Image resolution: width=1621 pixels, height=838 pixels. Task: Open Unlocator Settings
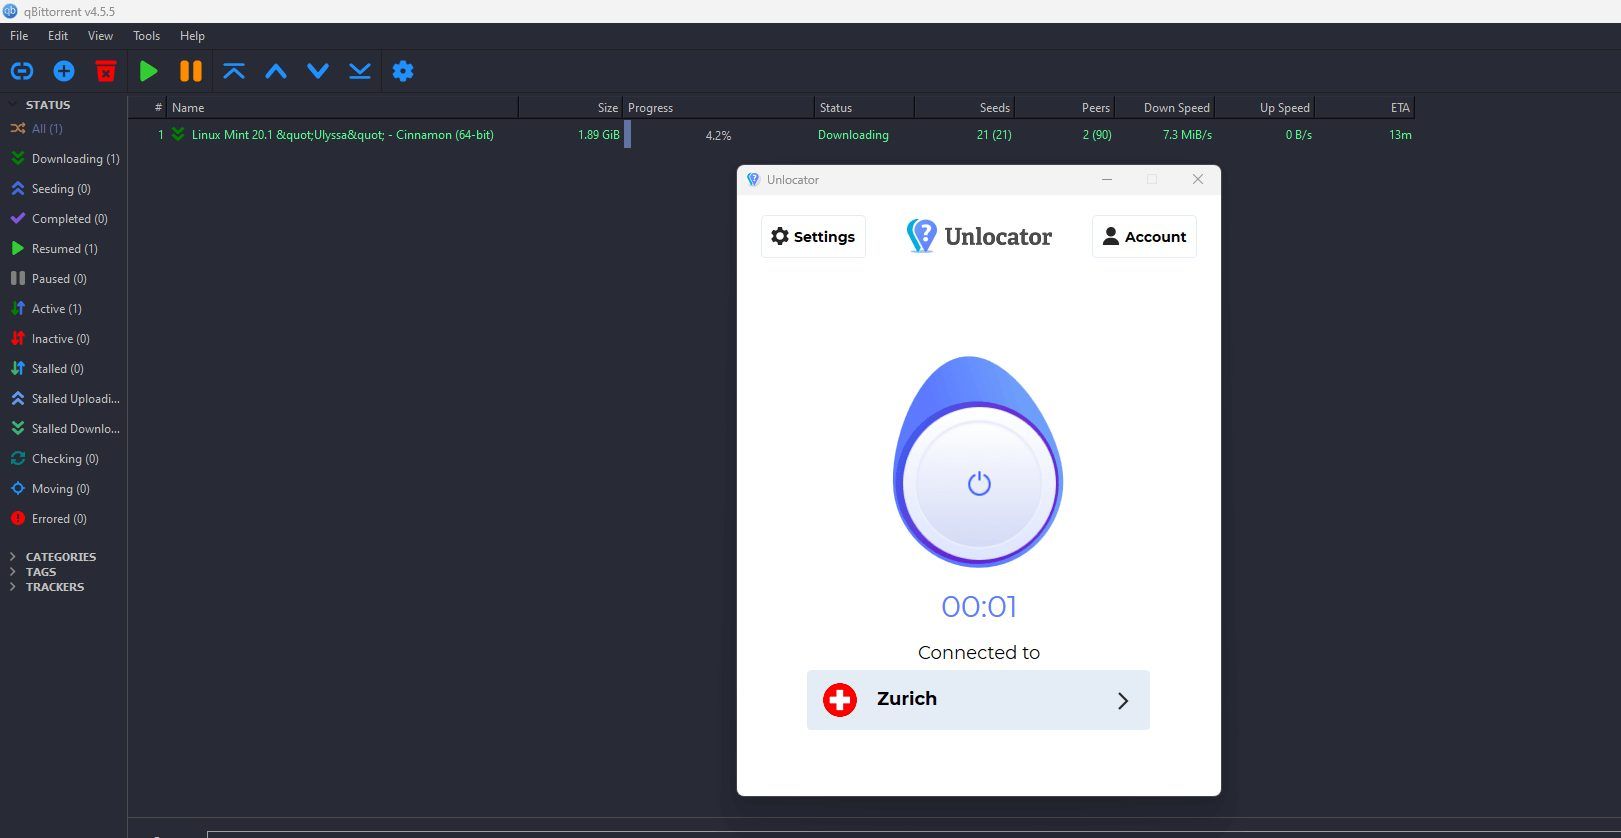click(813, 237)
